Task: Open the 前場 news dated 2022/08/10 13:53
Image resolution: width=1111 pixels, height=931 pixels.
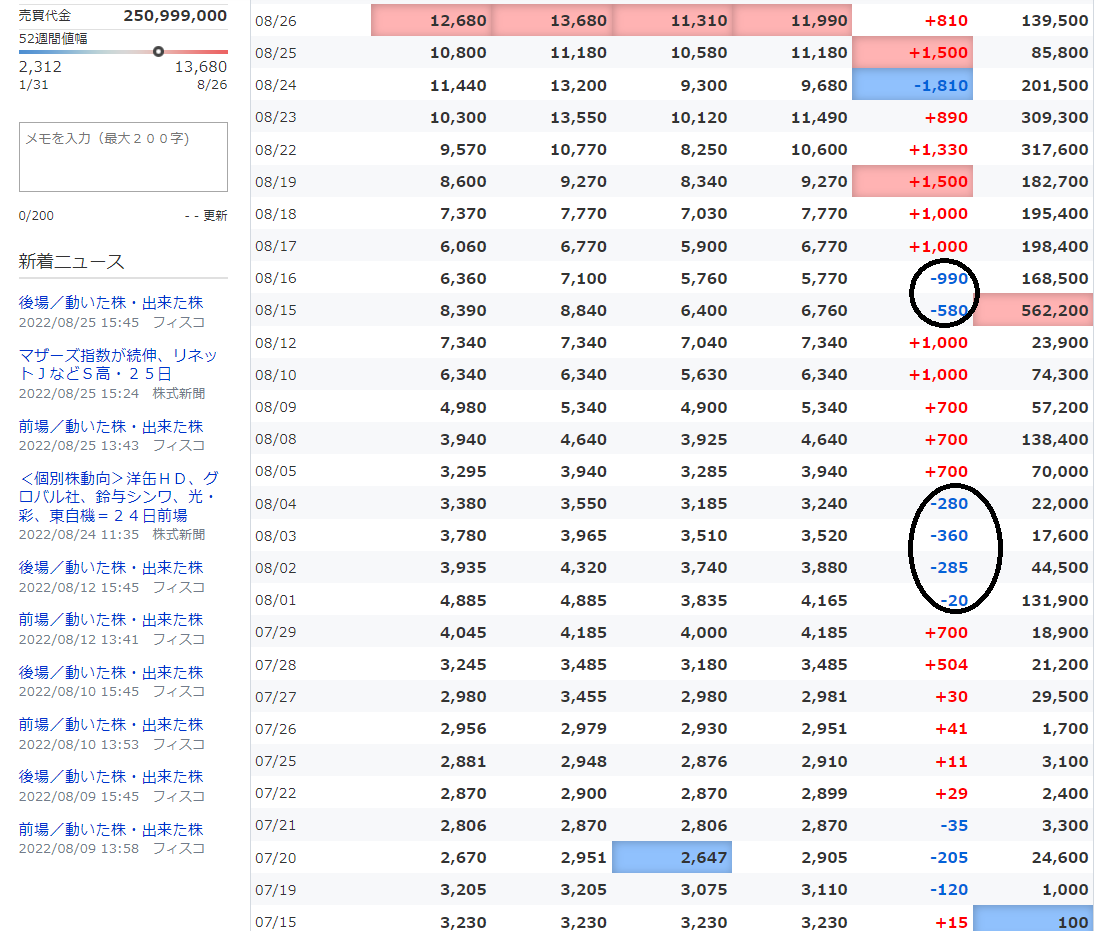Action: (x=111, y=725)
